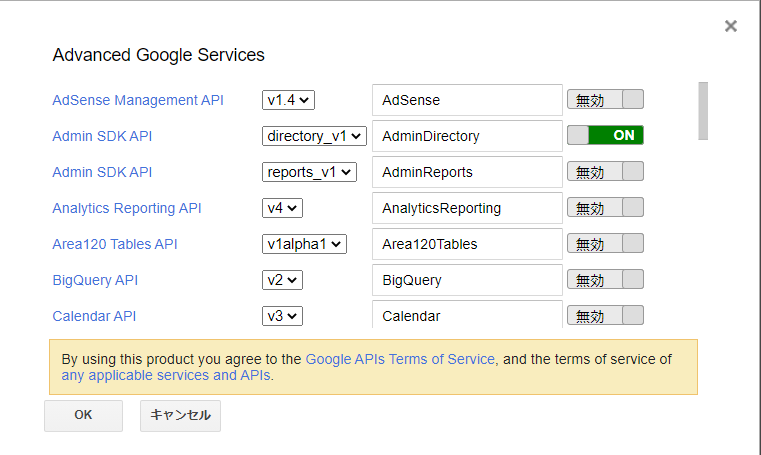Edit the Calendar identifier field
The width and height of the screenshot is (761, 455).
tap(467, 314)
